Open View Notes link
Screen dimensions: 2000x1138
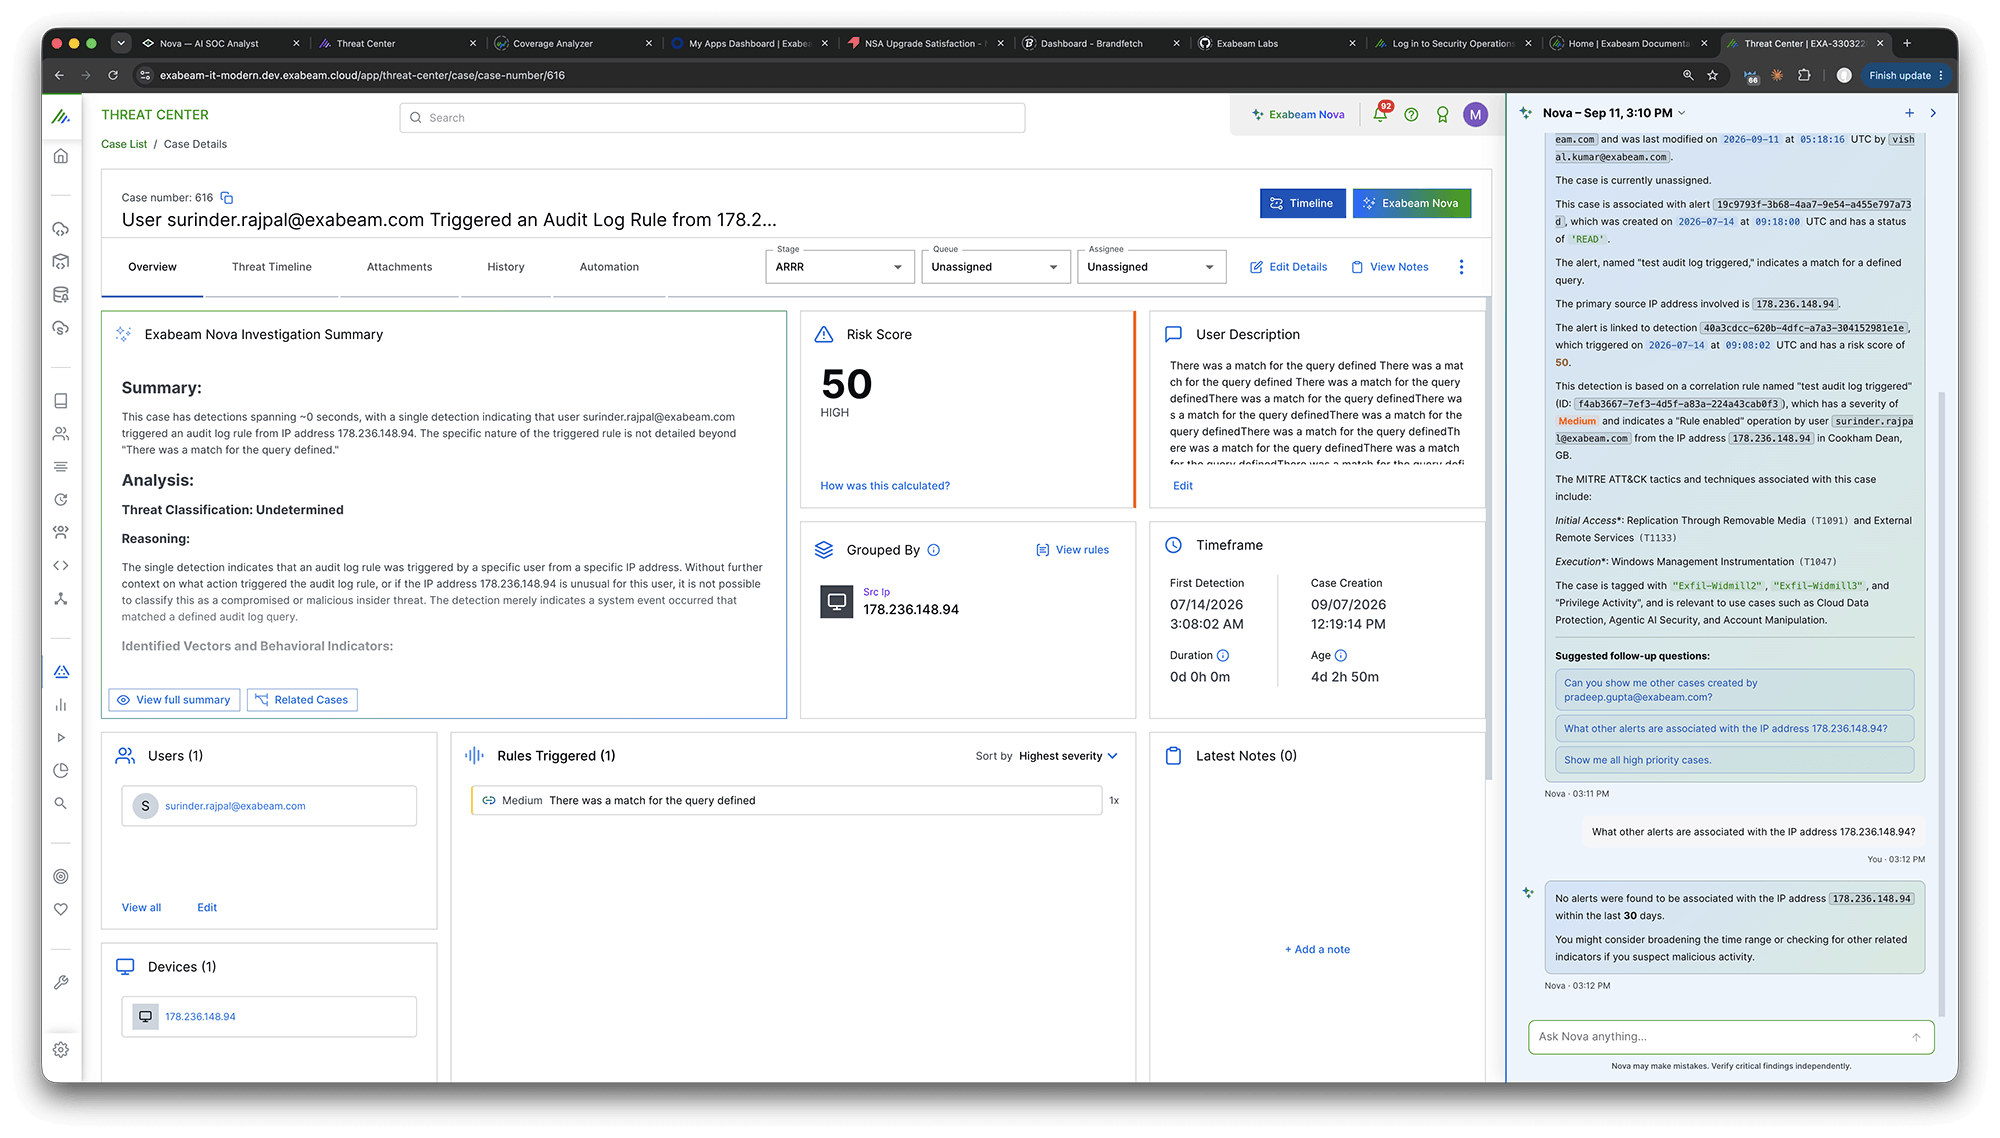pos(1390,267)
